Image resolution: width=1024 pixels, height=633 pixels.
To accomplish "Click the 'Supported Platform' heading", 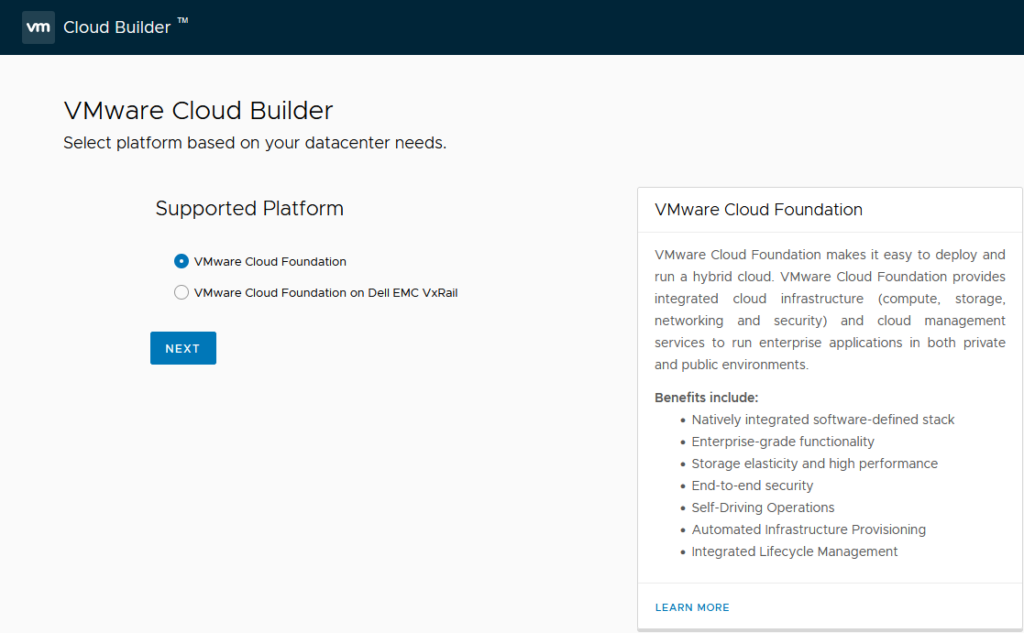I will coord(249,208).
